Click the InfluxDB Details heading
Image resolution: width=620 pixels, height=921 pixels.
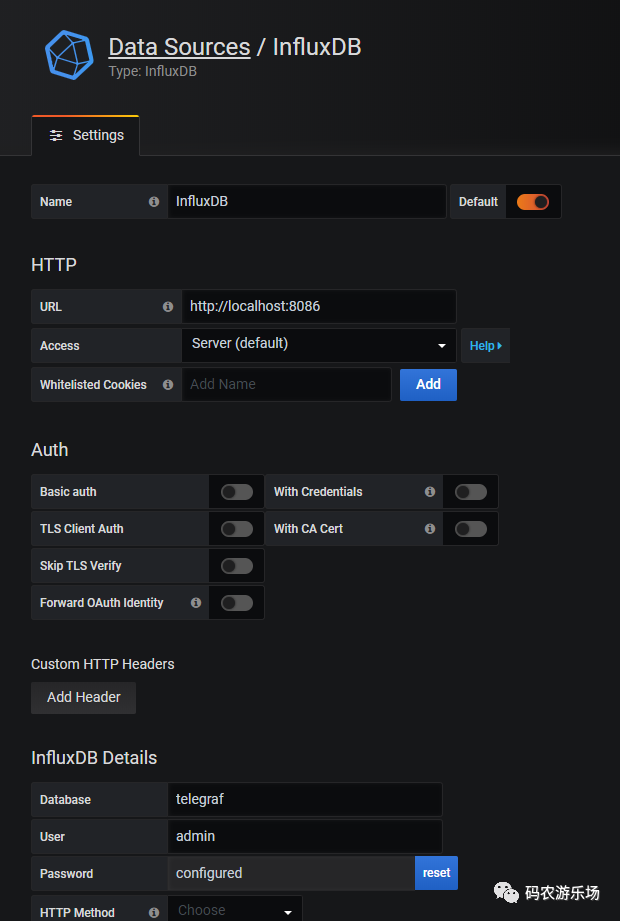(x=94, y=758)
